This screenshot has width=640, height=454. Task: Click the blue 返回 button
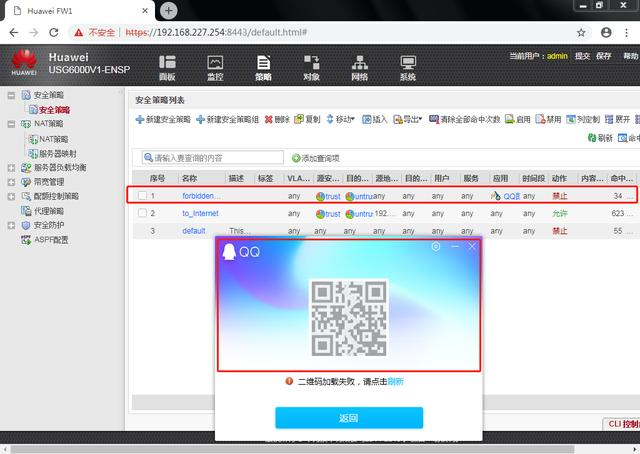coord(349,418)
